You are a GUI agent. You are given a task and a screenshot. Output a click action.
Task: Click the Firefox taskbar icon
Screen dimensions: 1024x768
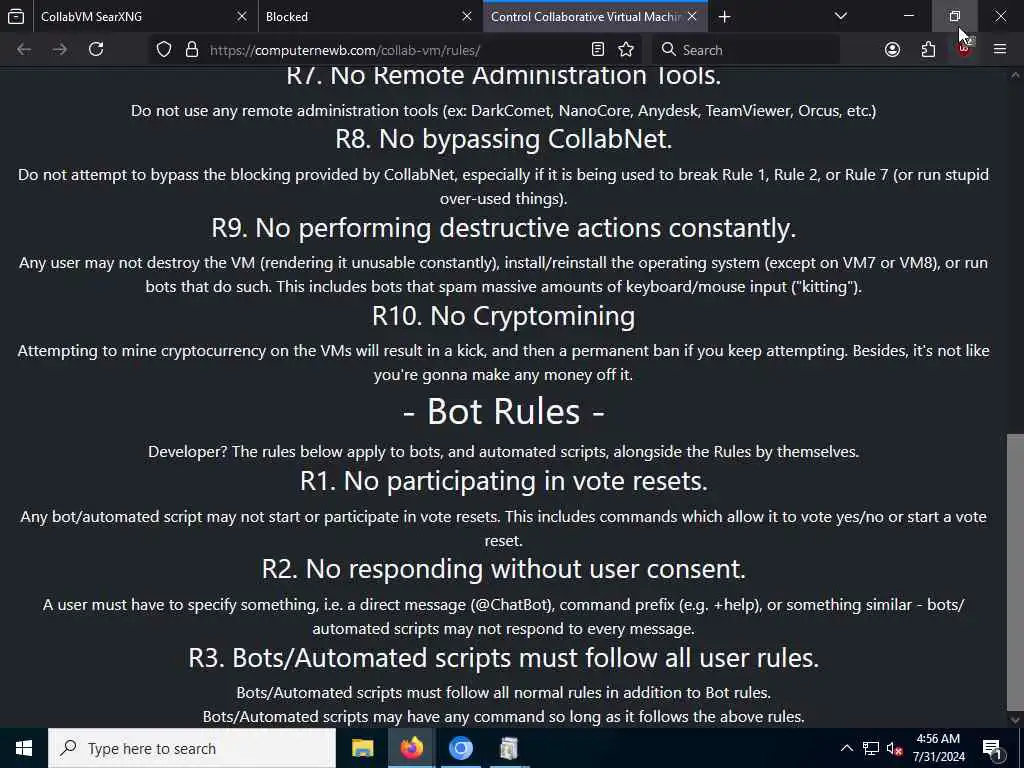[x=411, y=748]
